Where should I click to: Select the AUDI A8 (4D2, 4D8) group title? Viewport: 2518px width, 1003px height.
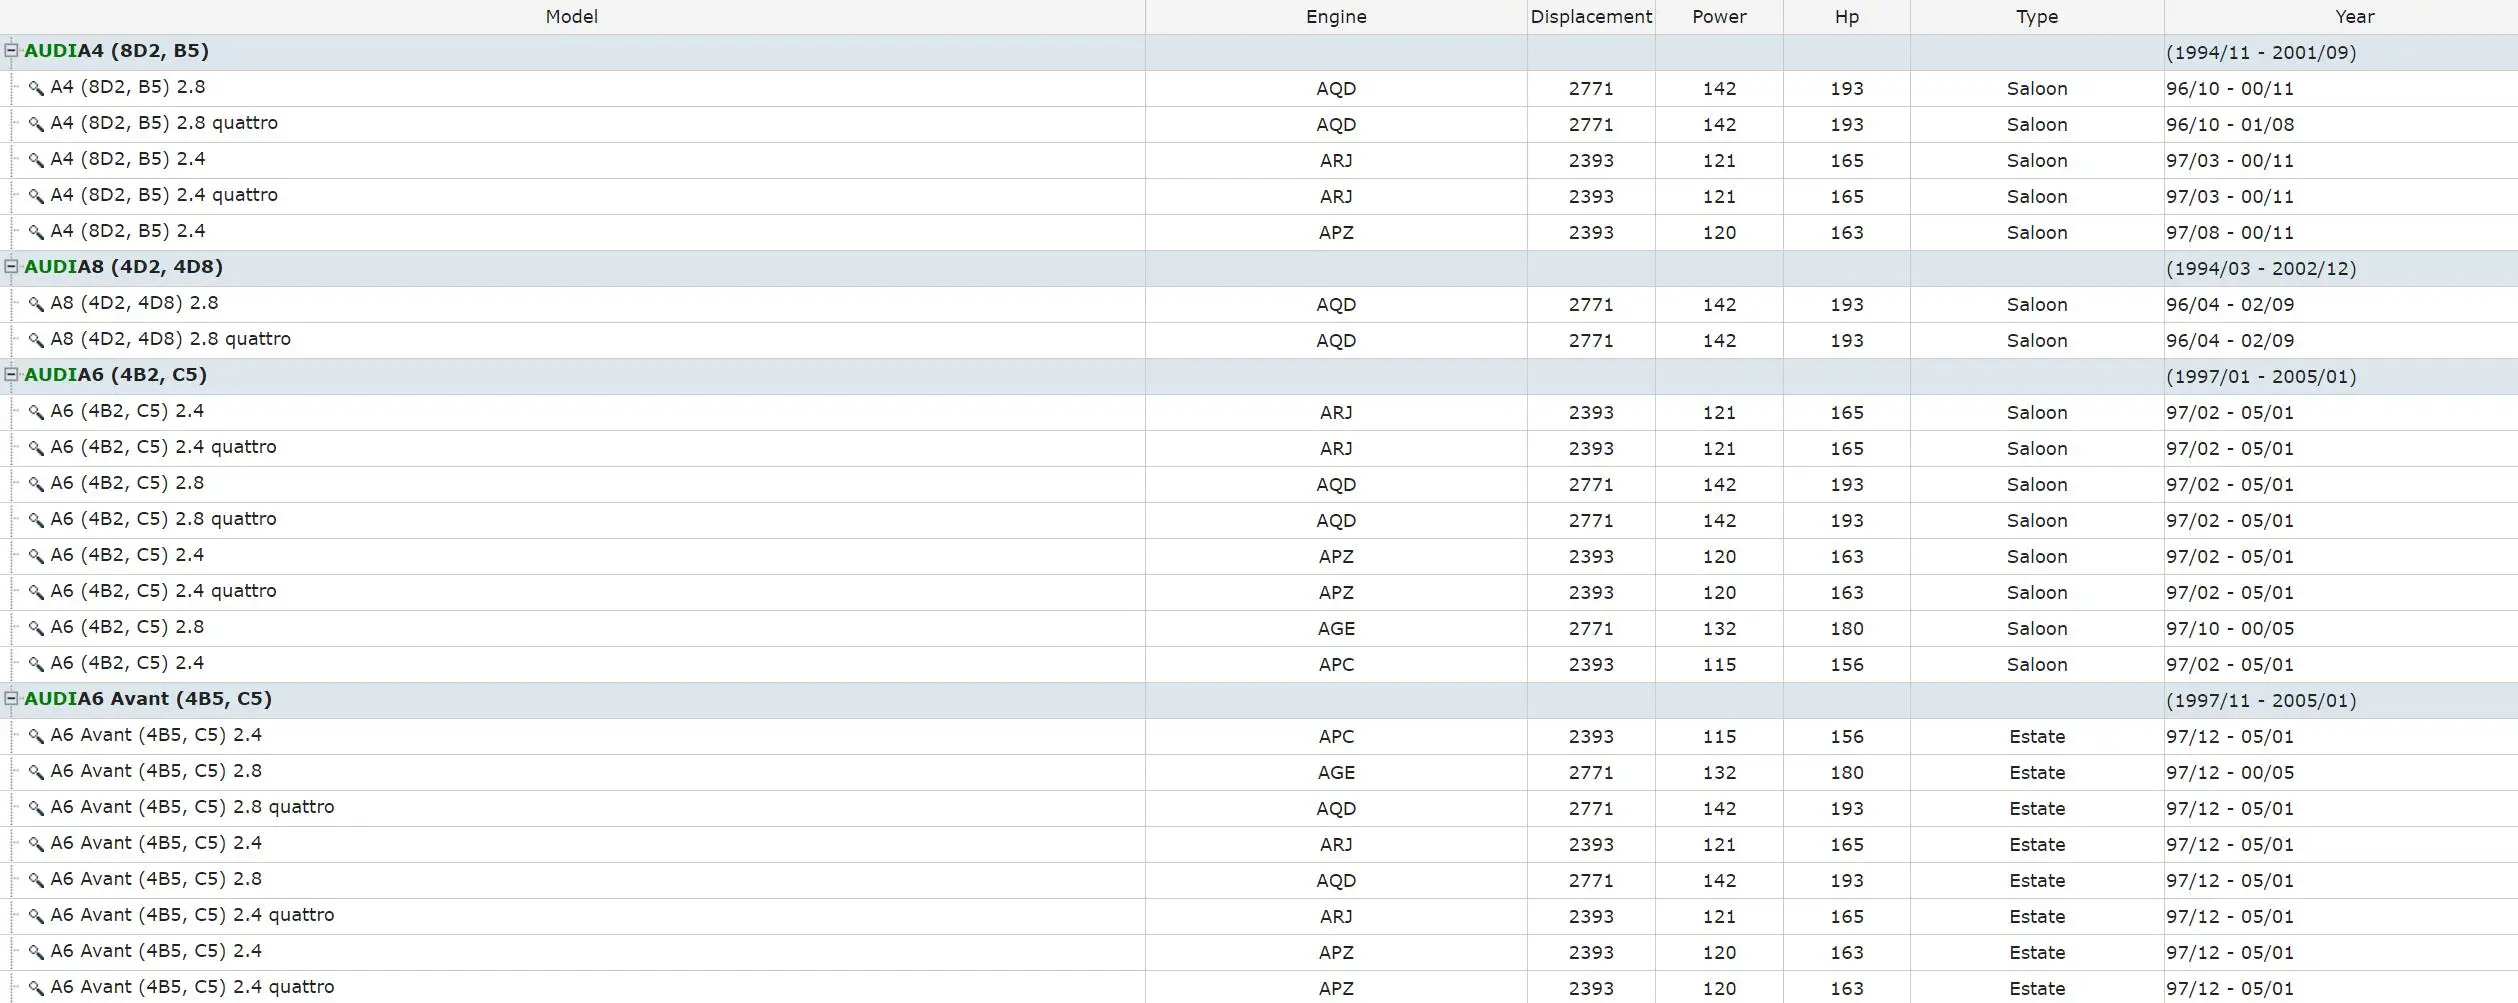point(123,267)
